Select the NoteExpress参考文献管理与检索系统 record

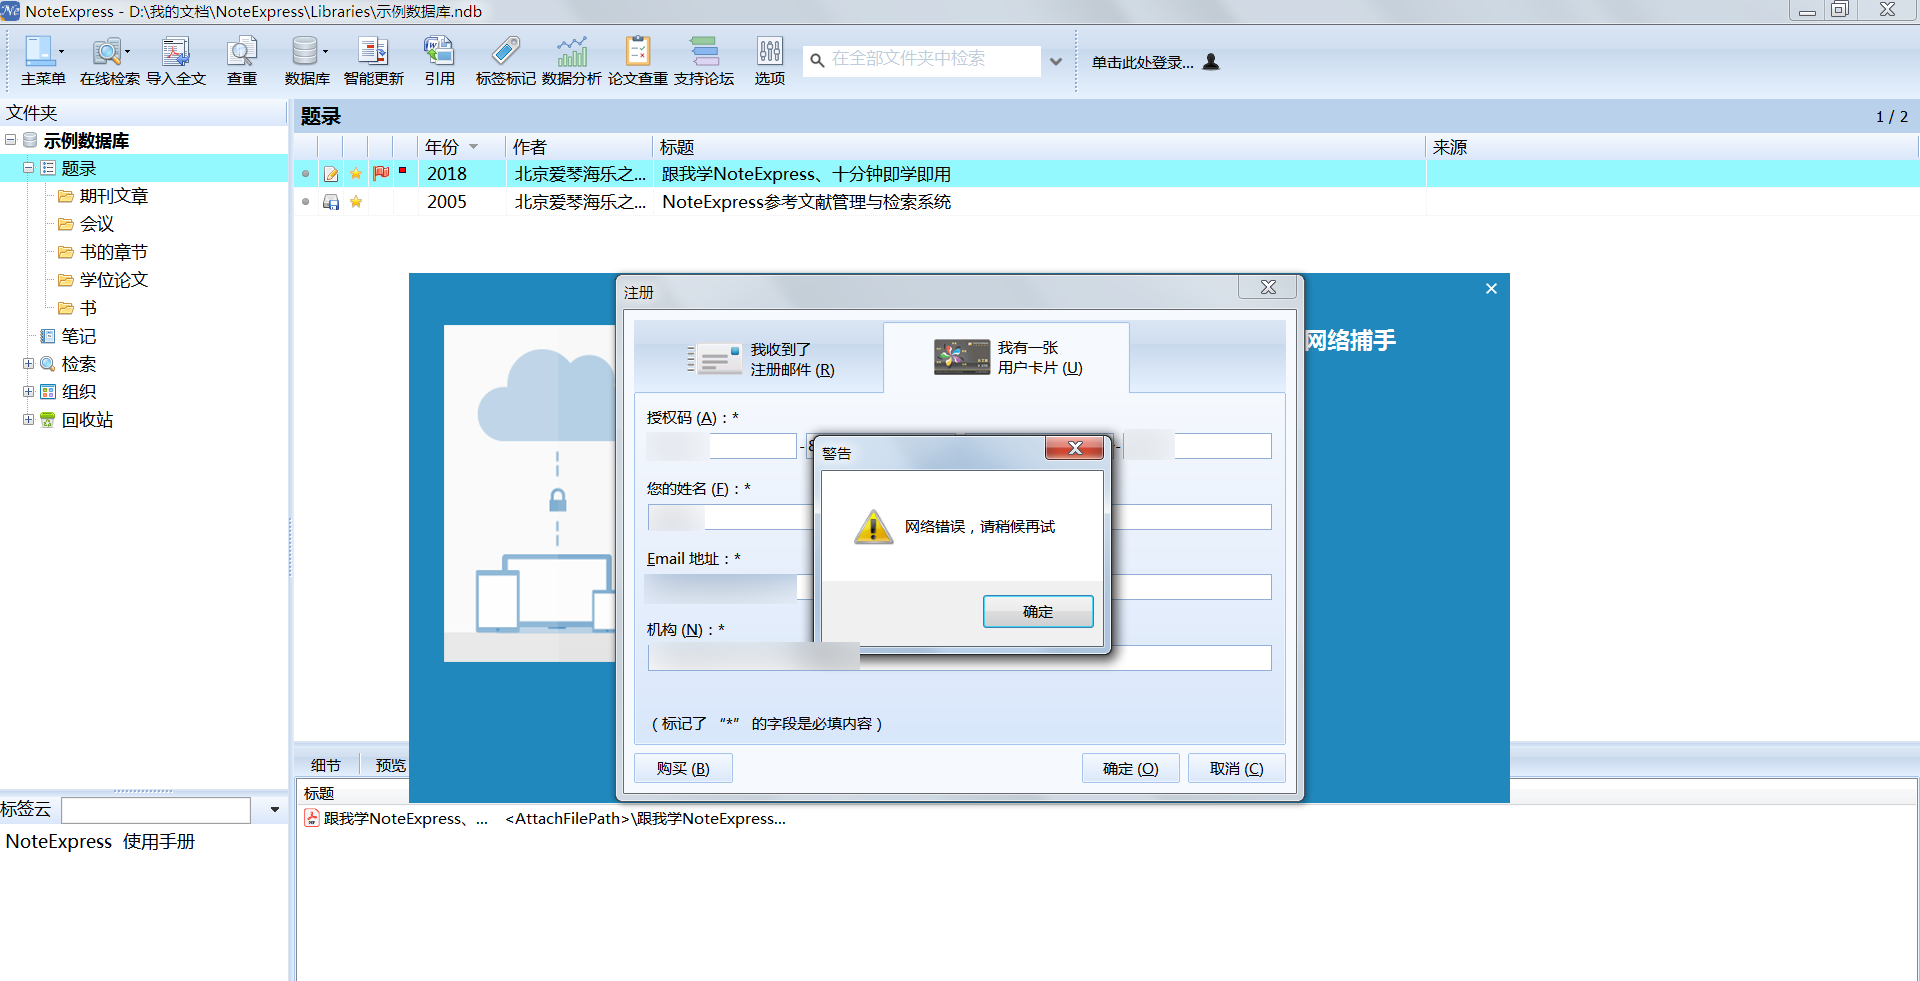pyautogui.click(x=806, y=202)
